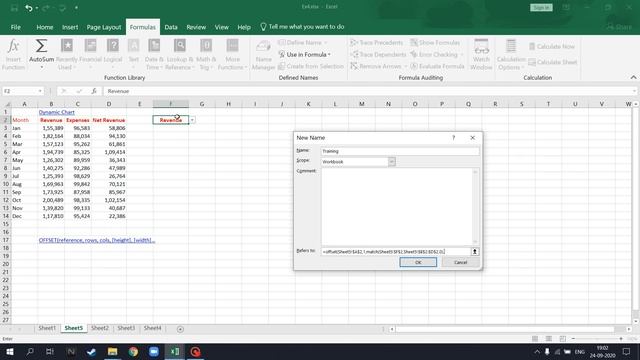Click the horizontal scrollbar at bottom
The height and width of the screenshot is (360, 640).
click(504, 329)
